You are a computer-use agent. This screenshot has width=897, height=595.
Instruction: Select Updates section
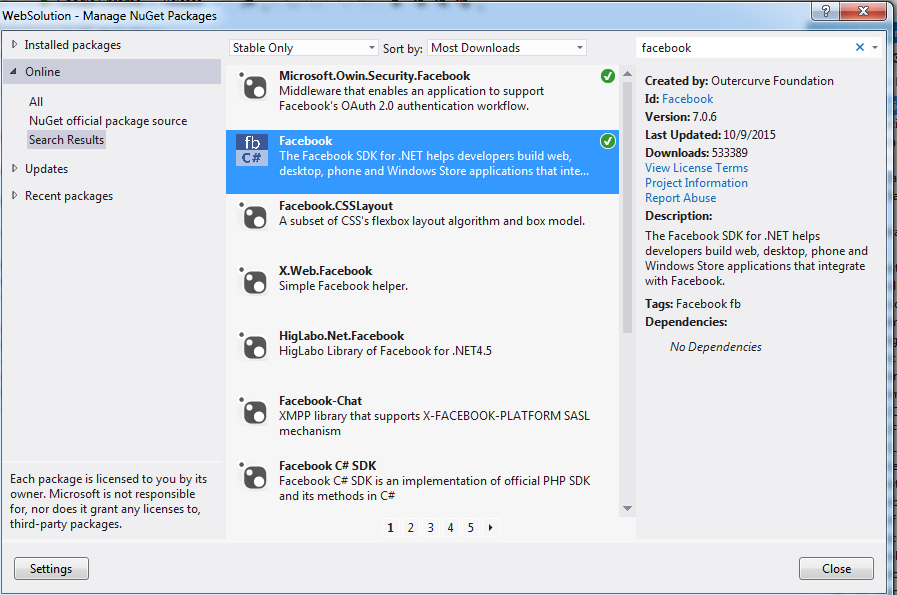pyautogui.click(x=46, y=169)
